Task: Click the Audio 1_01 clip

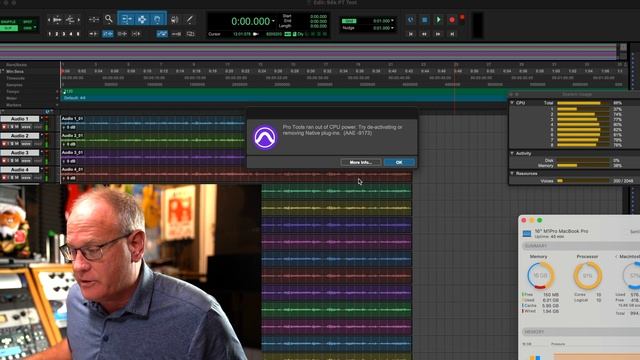Action: pyautogui.click(x=153, y=123)
